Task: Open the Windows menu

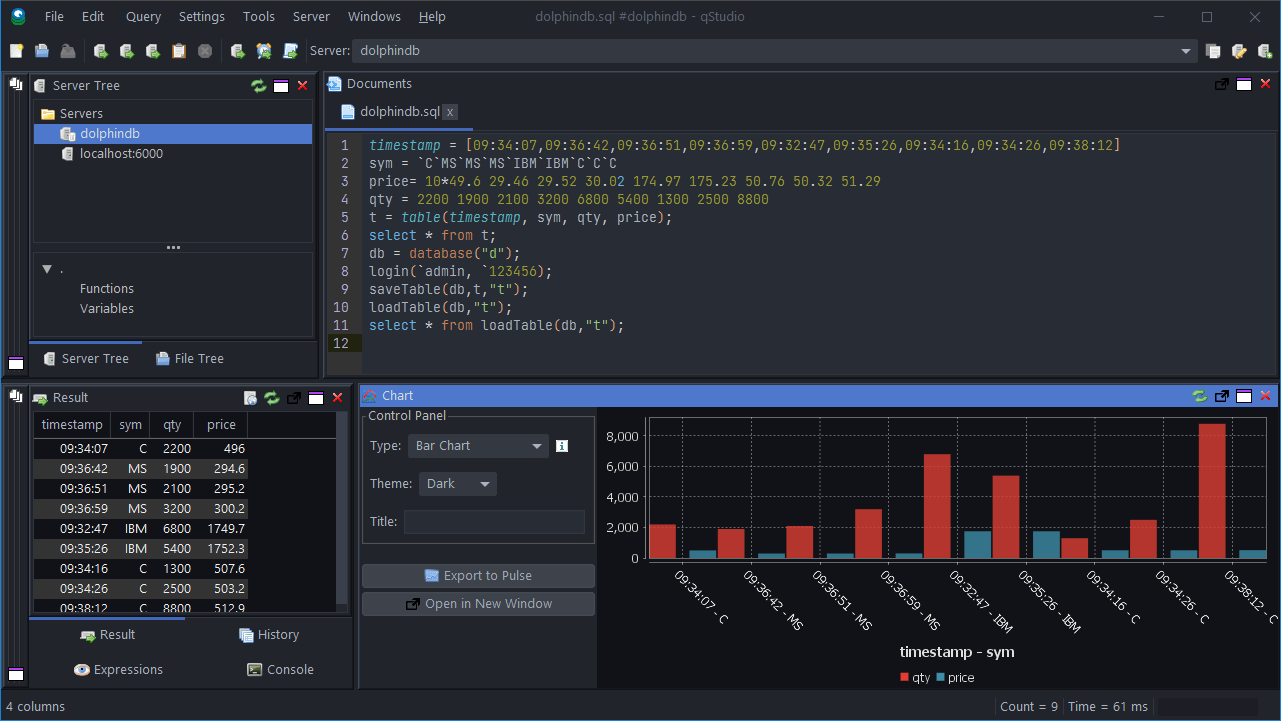Action: coord(374,17)
